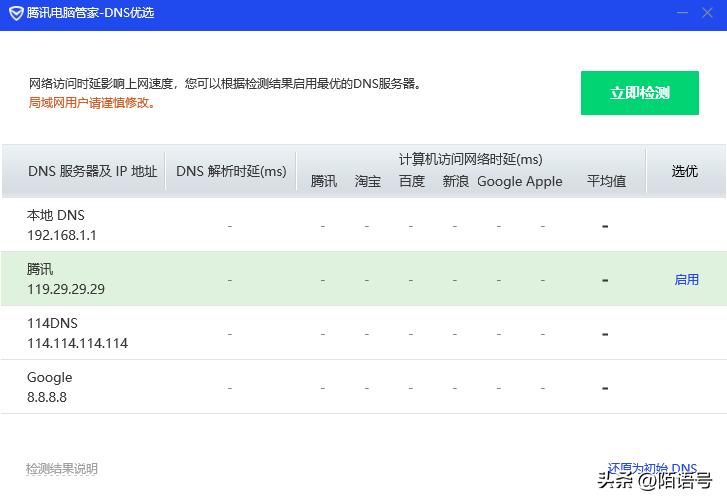
Task: Click 启用 for Tencent DNS row
Action: coord(686,280)
